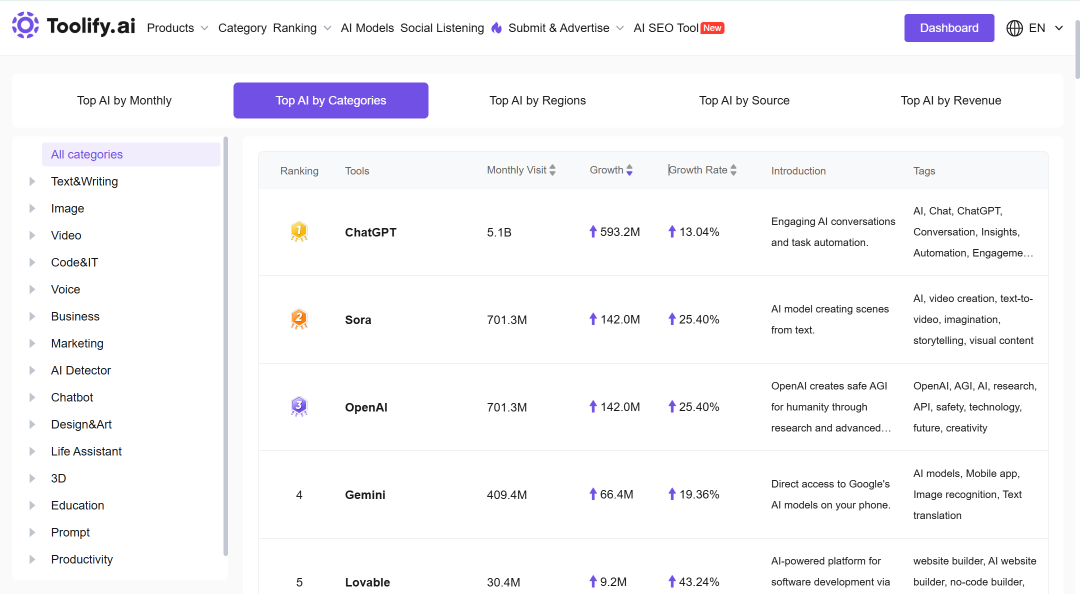Select the Education category
The width and height of the screenshot is (1080, 594).
pyautogui.click(x=77, y=505)
